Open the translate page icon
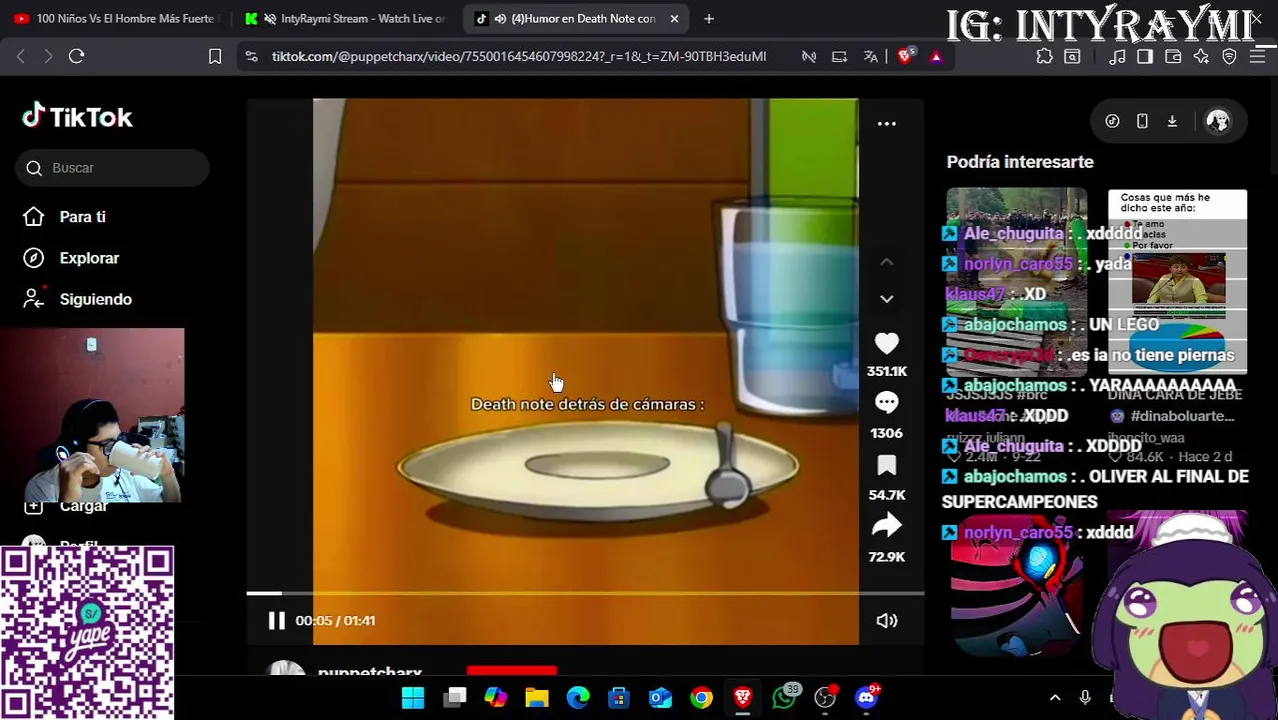1278x720 pixels. tap(871, 56)
